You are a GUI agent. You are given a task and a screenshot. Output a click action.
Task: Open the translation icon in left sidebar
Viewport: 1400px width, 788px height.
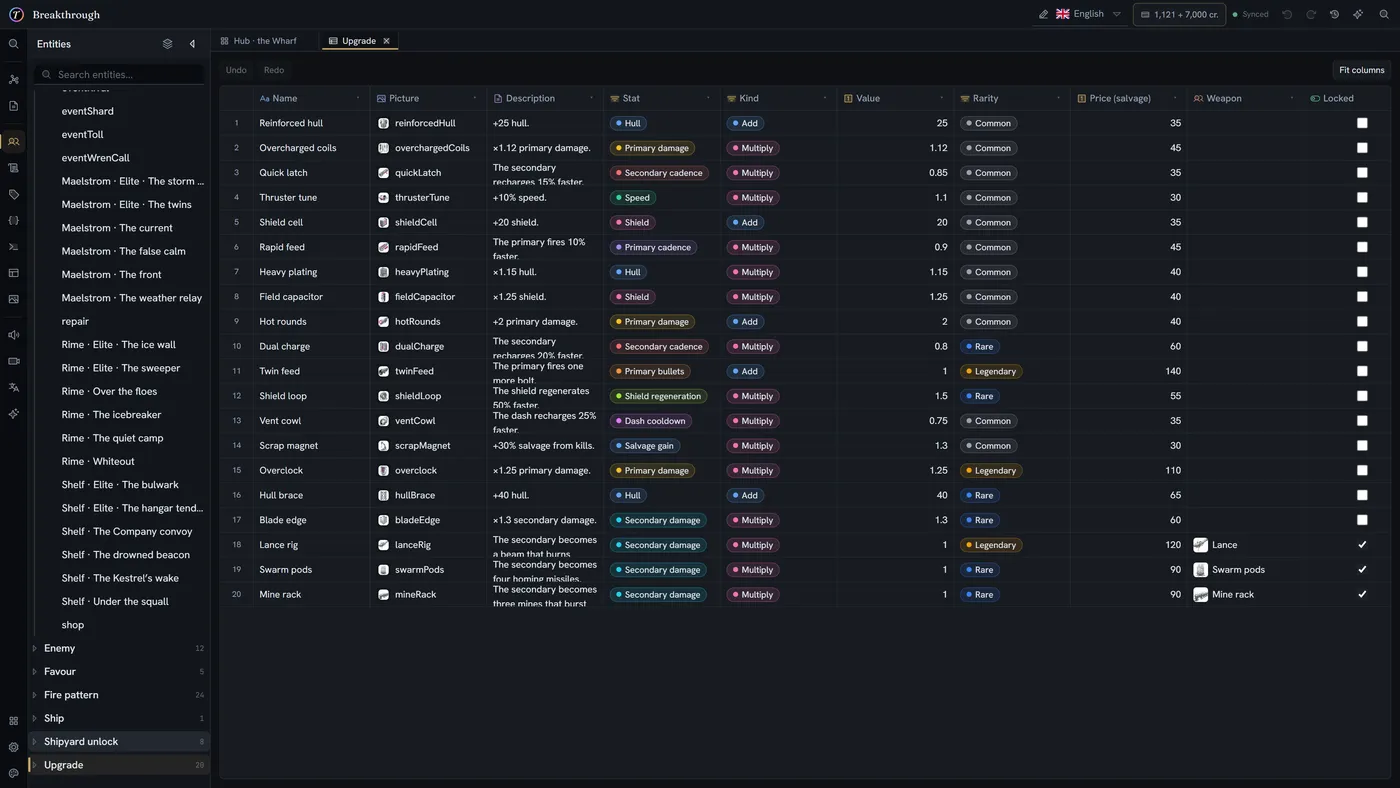click(x=14, y=387)
